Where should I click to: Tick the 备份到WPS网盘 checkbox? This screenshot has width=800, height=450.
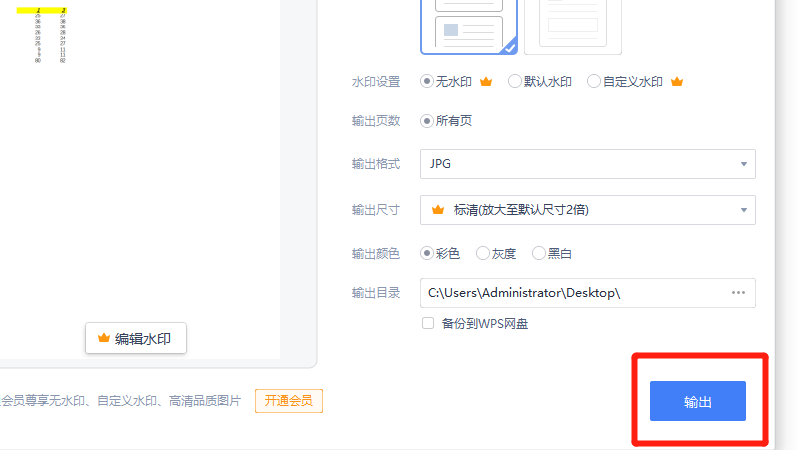coord(428,324)
